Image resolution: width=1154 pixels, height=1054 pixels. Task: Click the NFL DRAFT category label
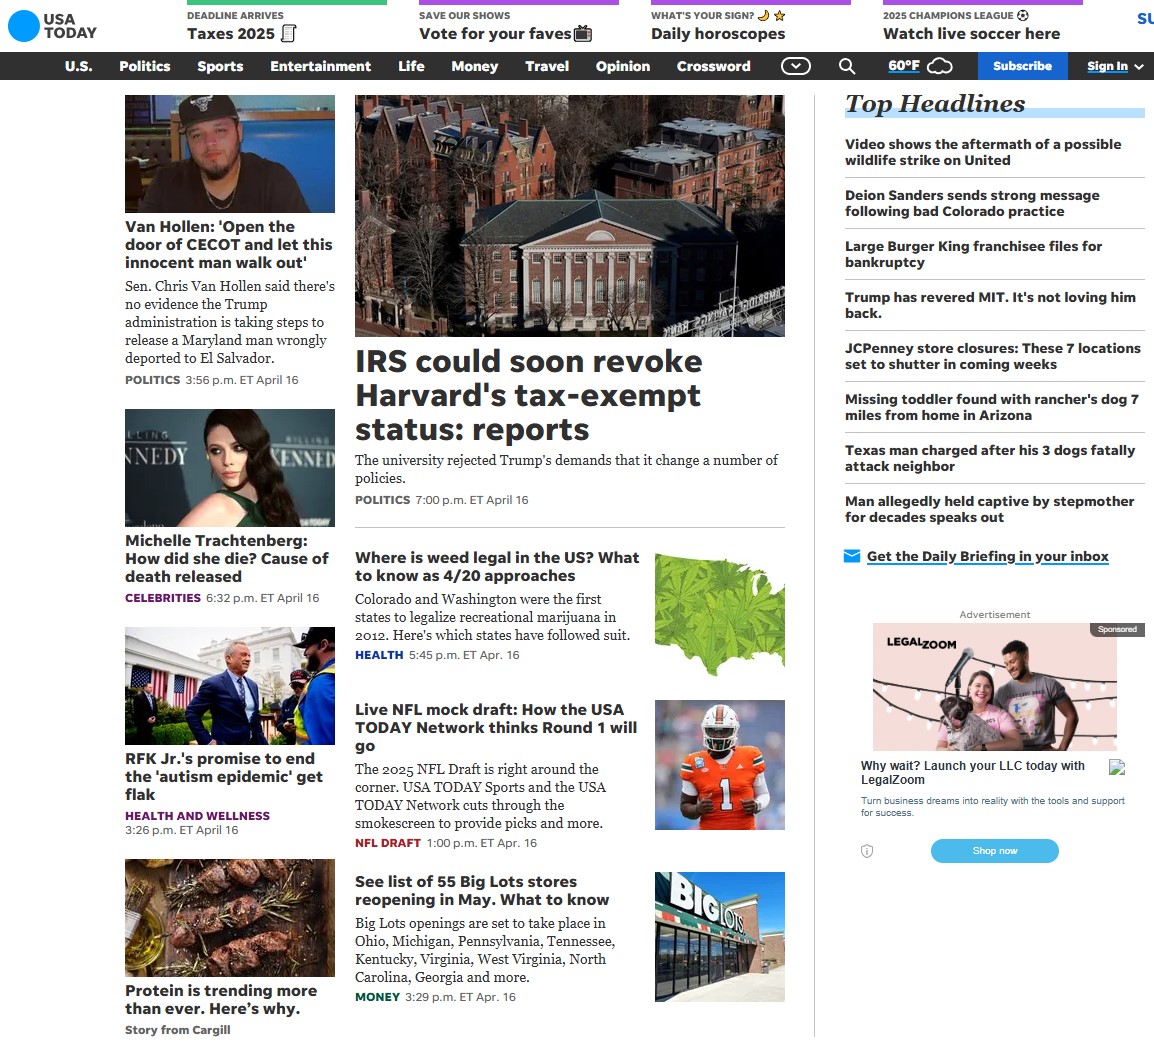coord(388,843)
